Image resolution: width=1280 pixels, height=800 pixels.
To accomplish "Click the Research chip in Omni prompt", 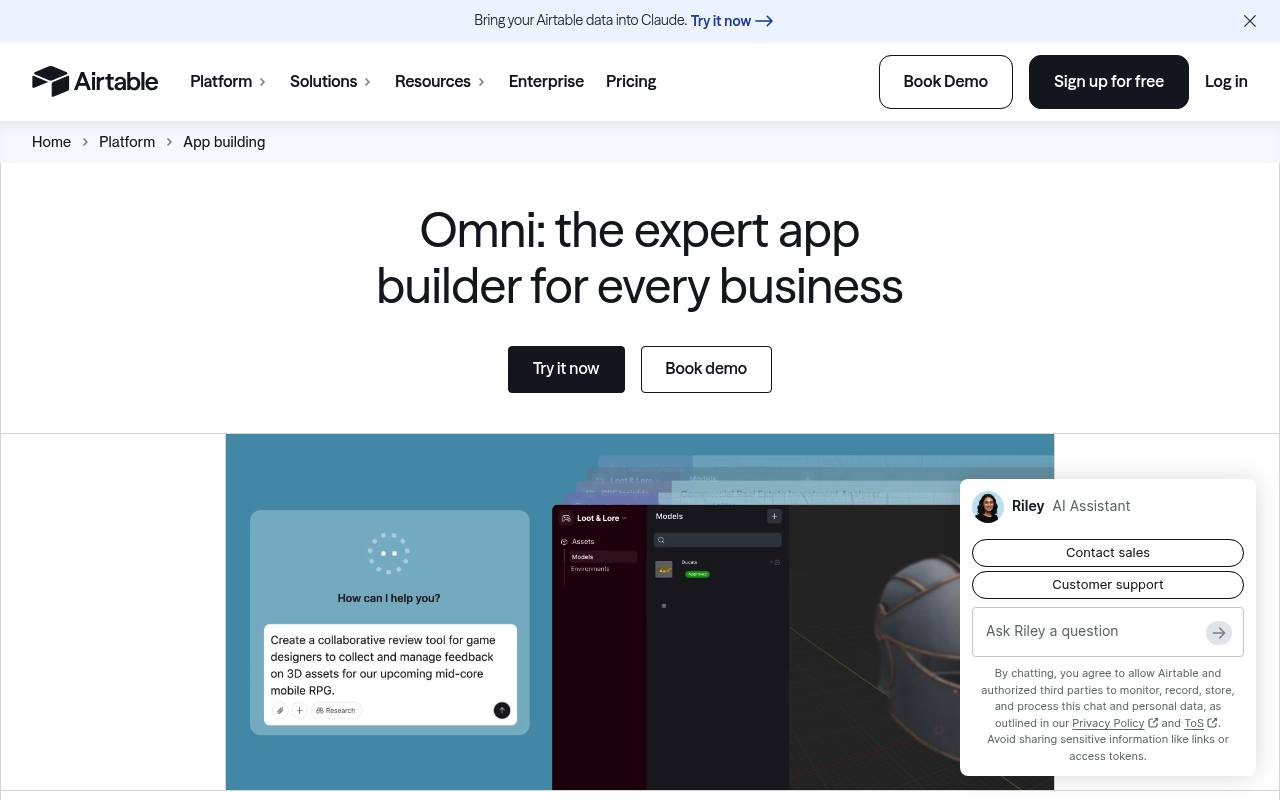I will coord(336,710).
